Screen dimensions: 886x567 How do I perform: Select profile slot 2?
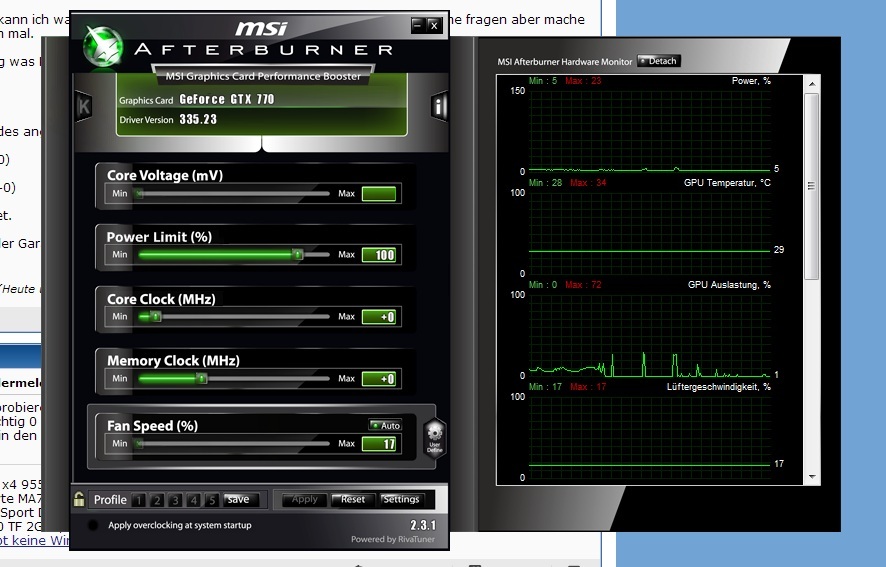tap(157, 500)
